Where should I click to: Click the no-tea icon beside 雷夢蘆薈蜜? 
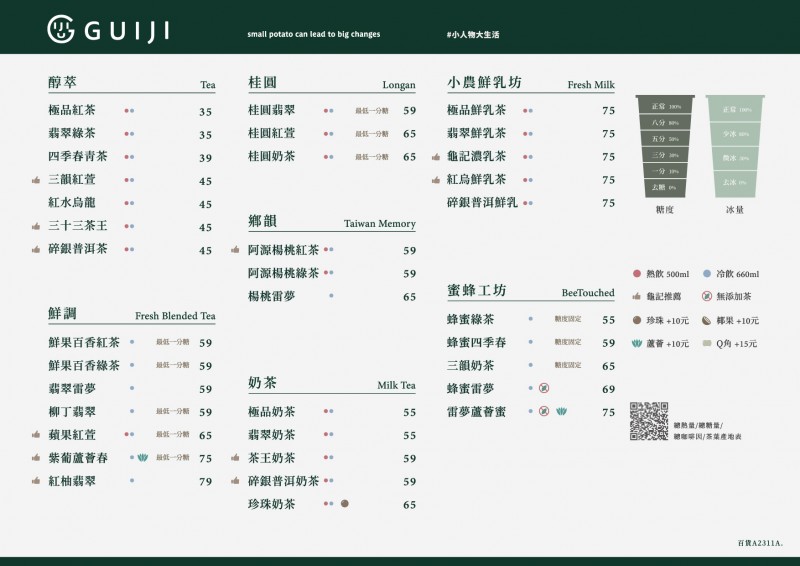click(x=544, y=411)
